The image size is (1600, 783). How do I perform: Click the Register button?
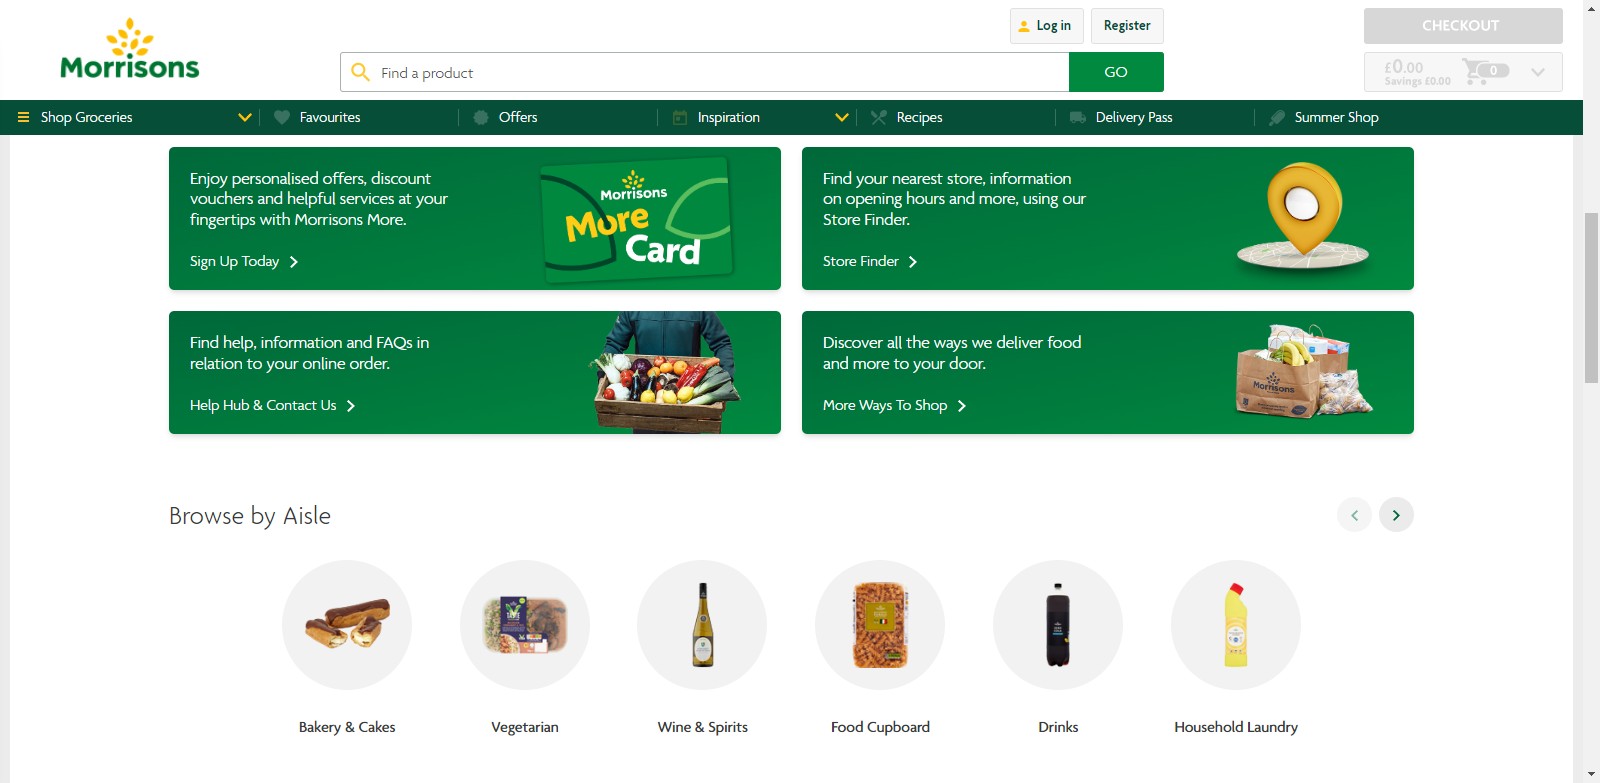coord(1127,26)
